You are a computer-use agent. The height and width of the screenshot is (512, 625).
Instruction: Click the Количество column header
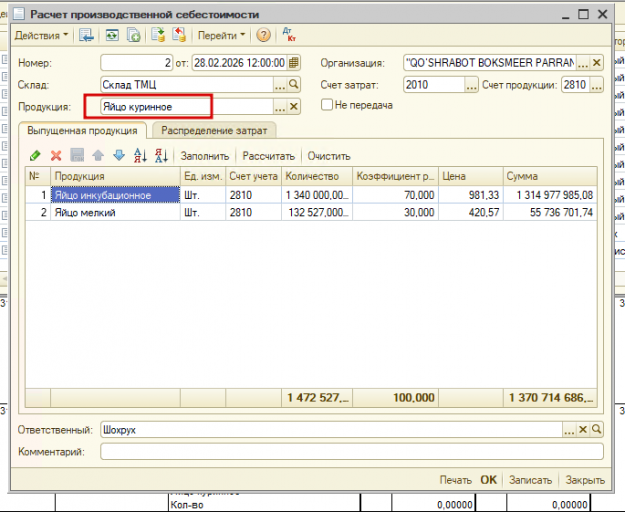click(x=317, y=176)
